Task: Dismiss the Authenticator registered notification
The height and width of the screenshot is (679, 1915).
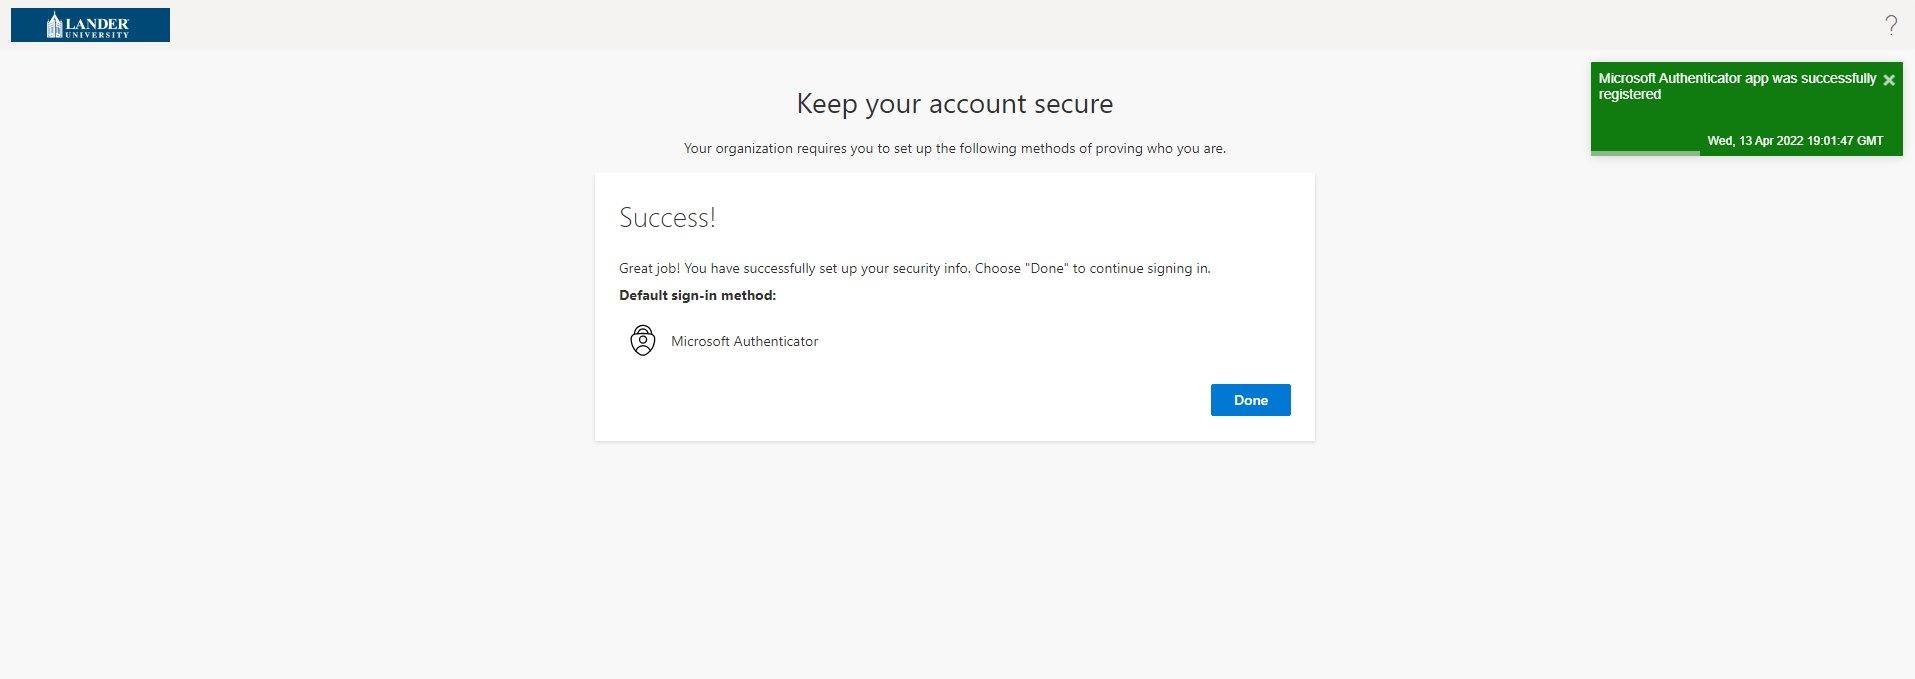Action: (1889, 80)
